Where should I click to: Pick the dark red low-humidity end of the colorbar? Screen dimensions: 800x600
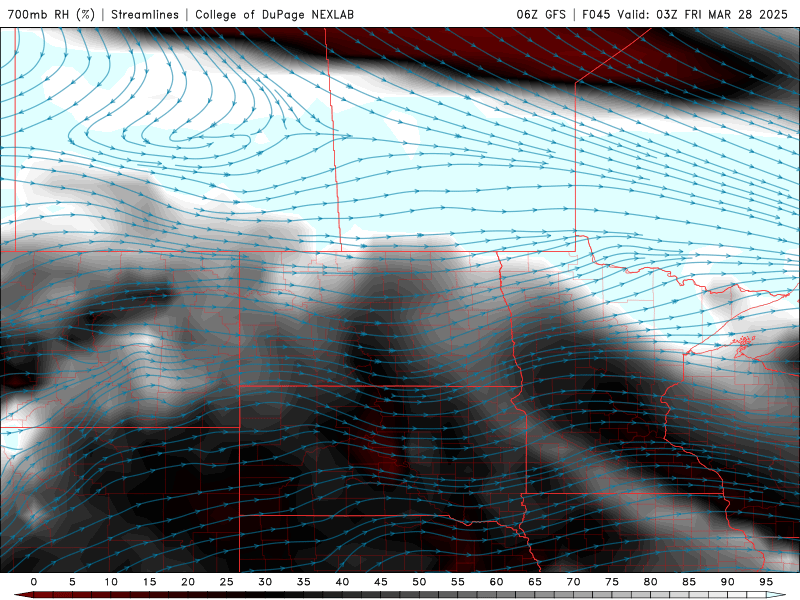pyautogui.click(x=24, y=595)
